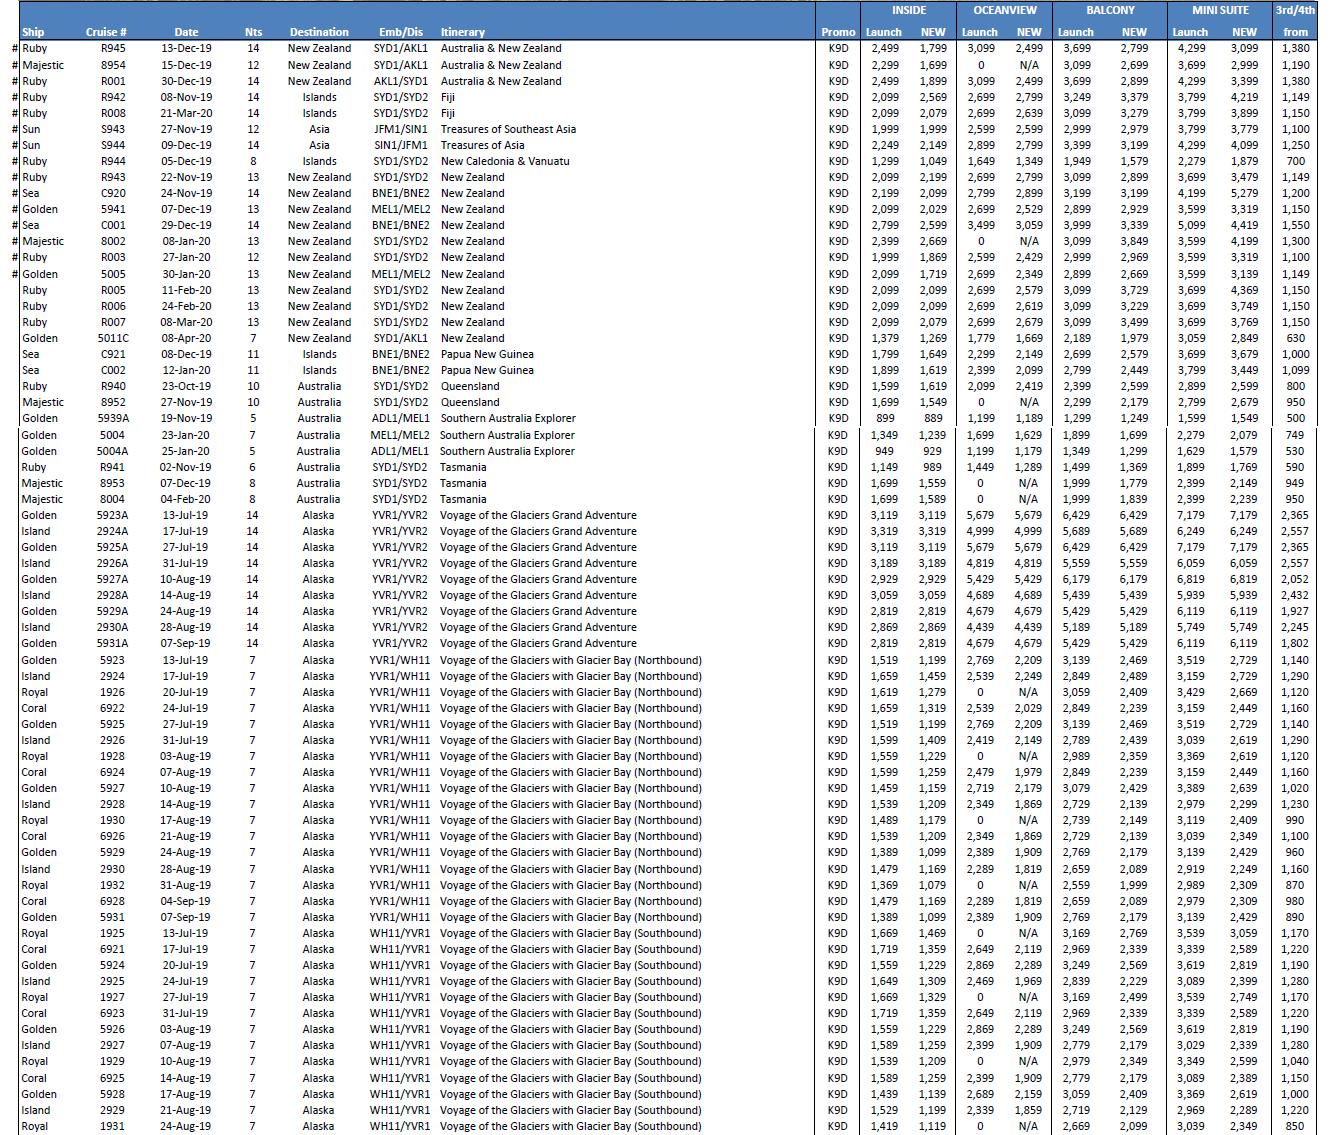Select cruise number 5011C cell
Screen dimensions: 1332x1135
point(113,338)
